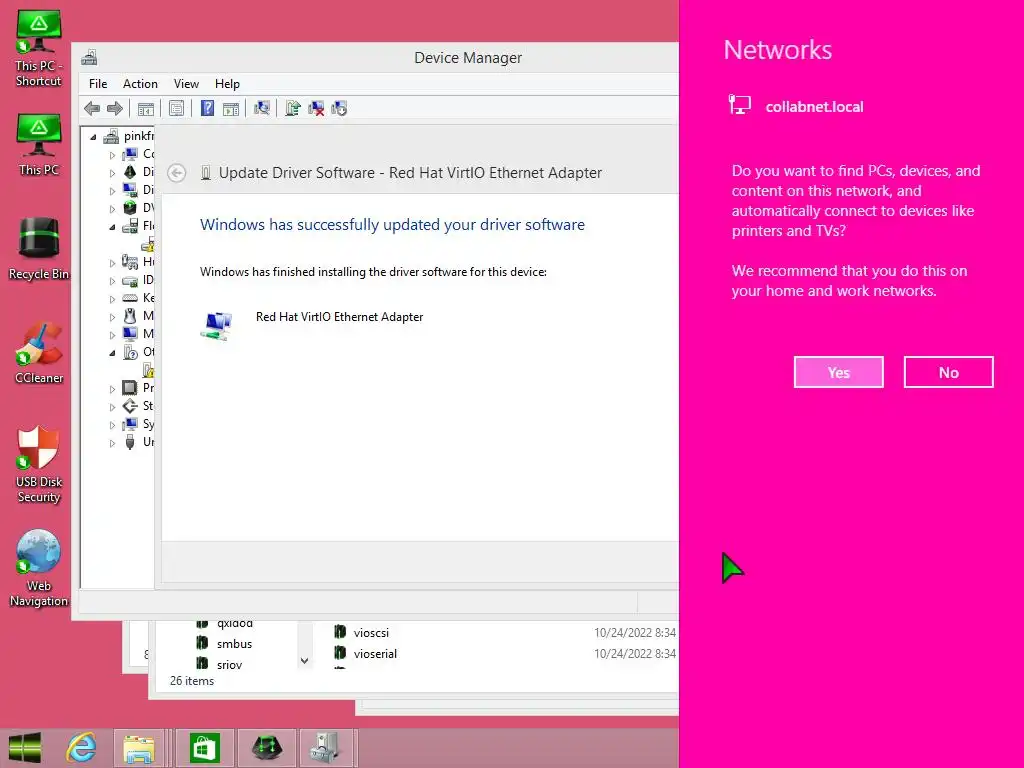The width and height of the screenshot is (1024, 768).
Task: Click the back arrow in Update Driver wizard
Action: [x=177, y=173]
